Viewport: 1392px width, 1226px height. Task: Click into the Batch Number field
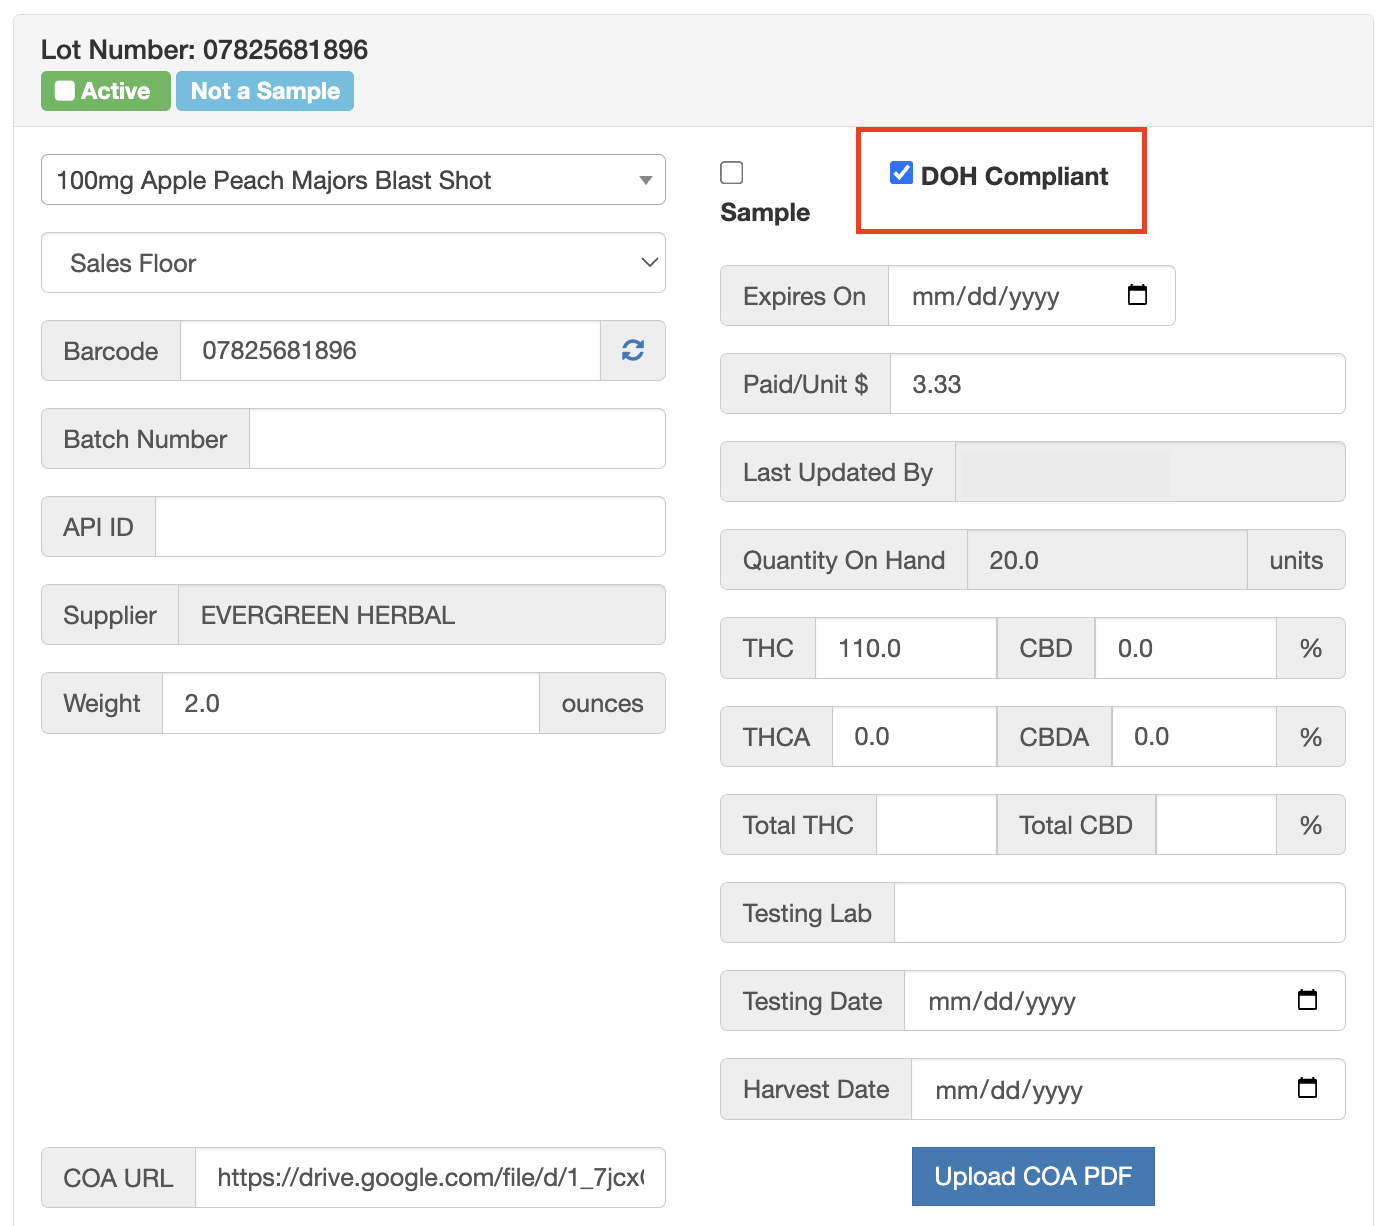tap(457, 438)
